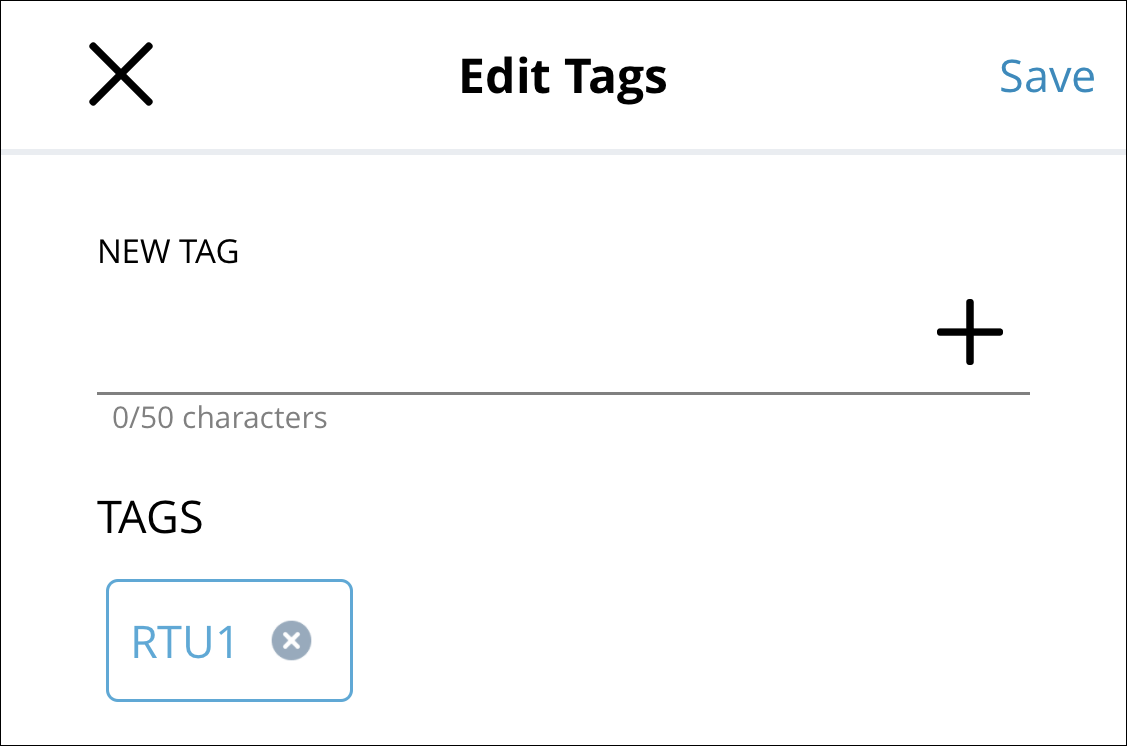Dismiss the tag editor with the X
This screenshot has height=746, width=1127.
click(x=120, y=75)
